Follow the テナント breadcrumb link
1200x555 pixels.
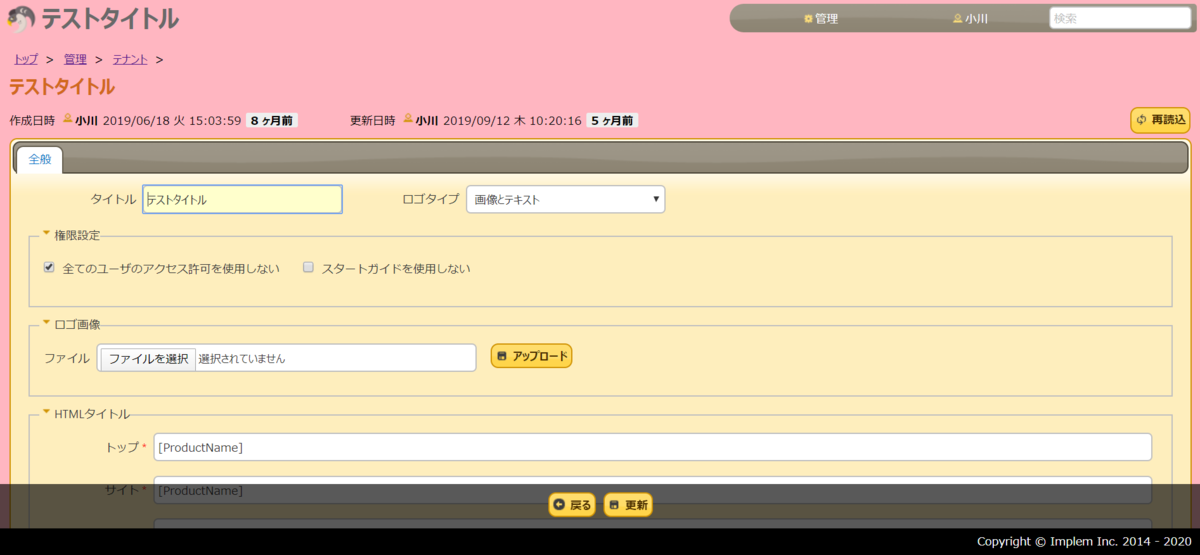130,59
